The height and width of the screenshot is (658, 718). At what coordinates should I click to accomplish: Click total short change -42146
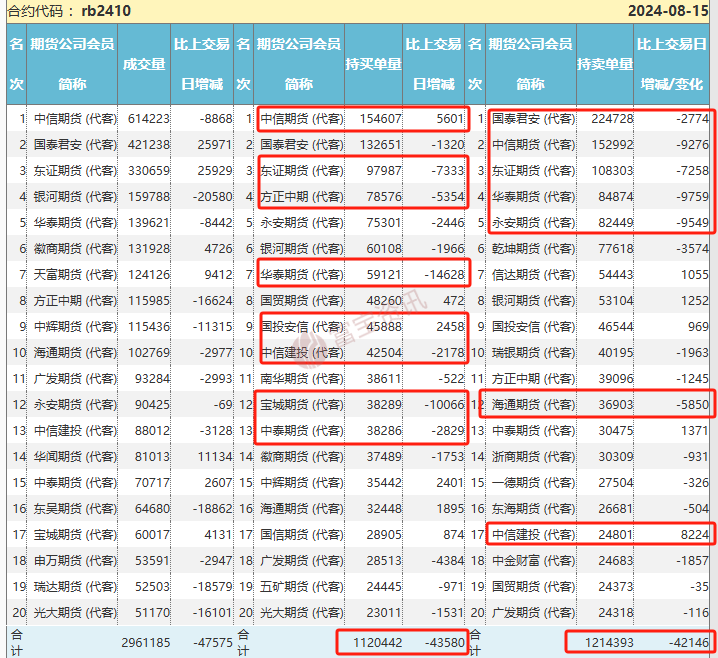click(689, 643)
